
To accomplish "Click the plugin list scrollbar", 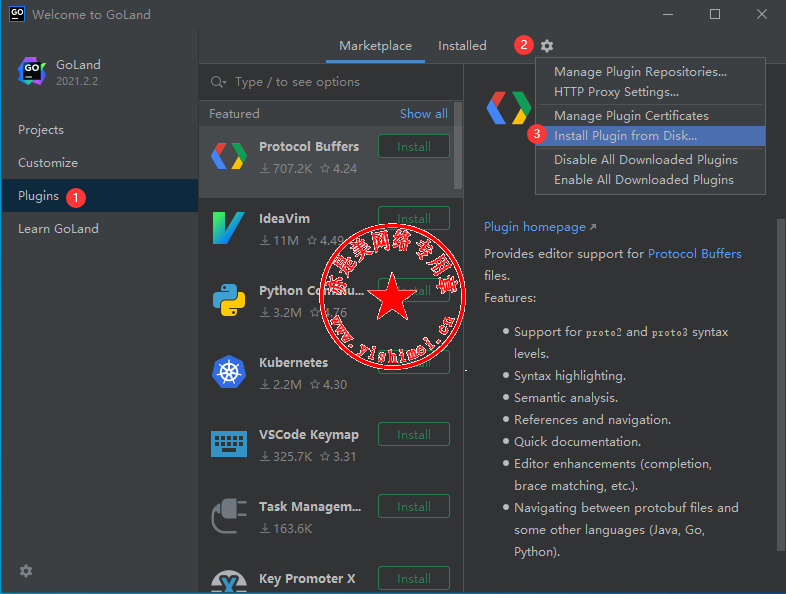I will tap(458, 145).
